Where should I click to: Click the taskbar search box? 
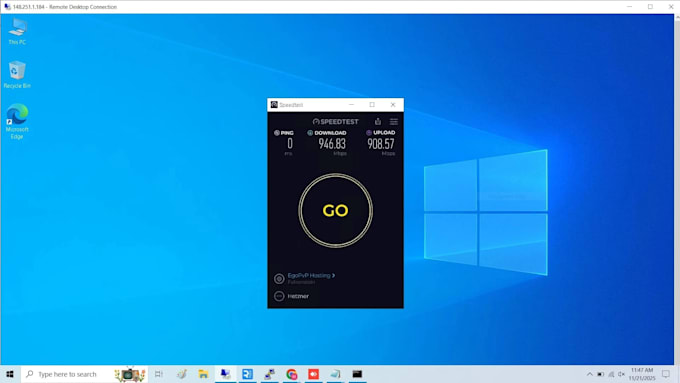(x=85, y=374)
